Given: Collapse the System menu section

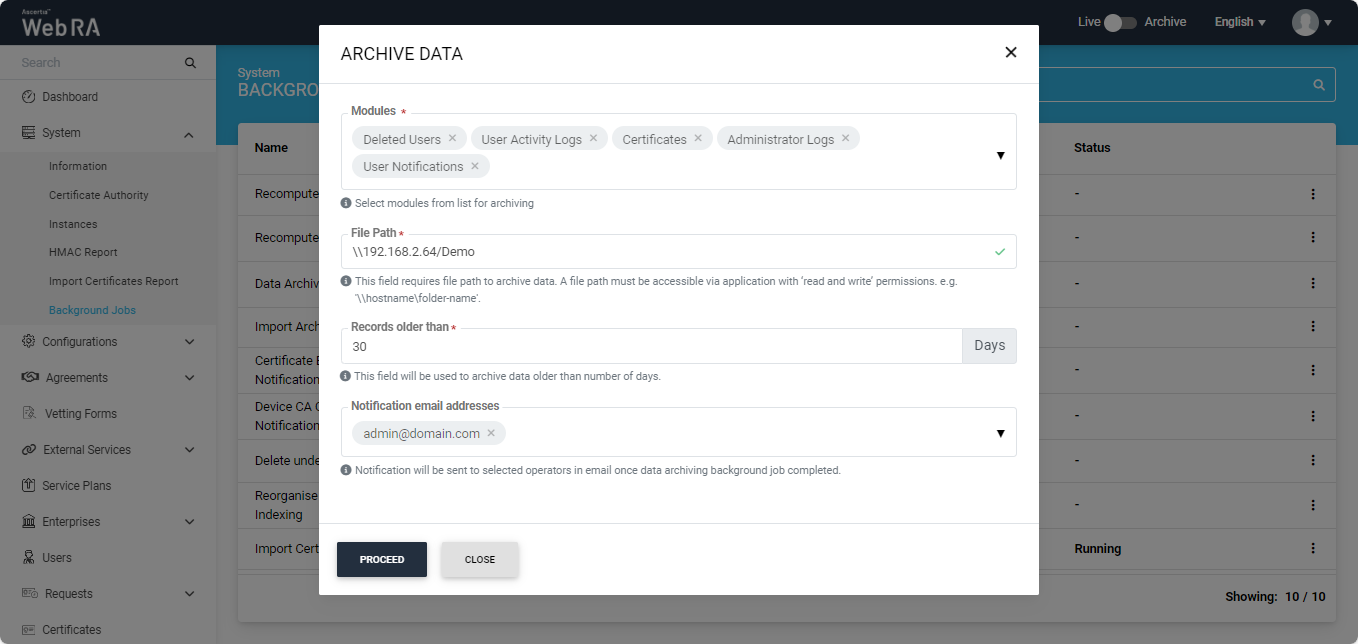Looking at the screenshot, I should click(x=189, y=134).
